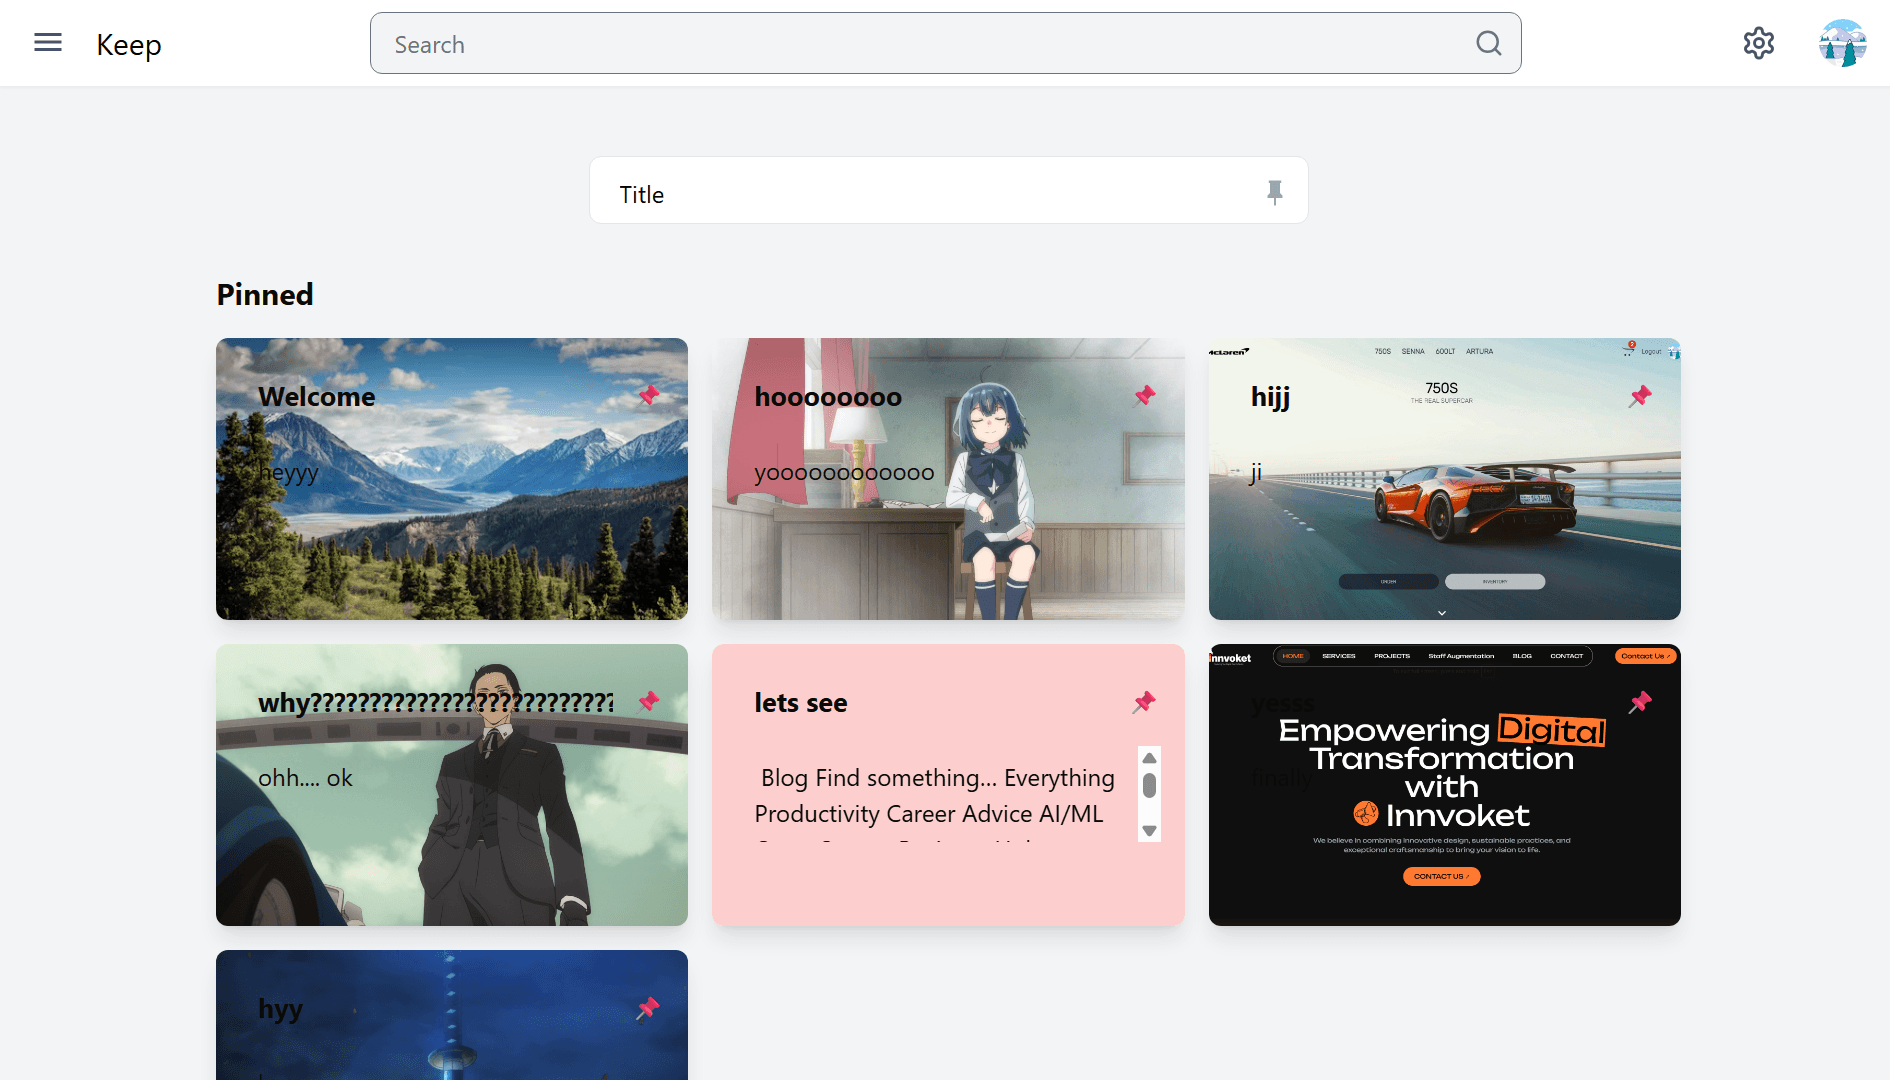Open the Welcome note title

(317, 397)
